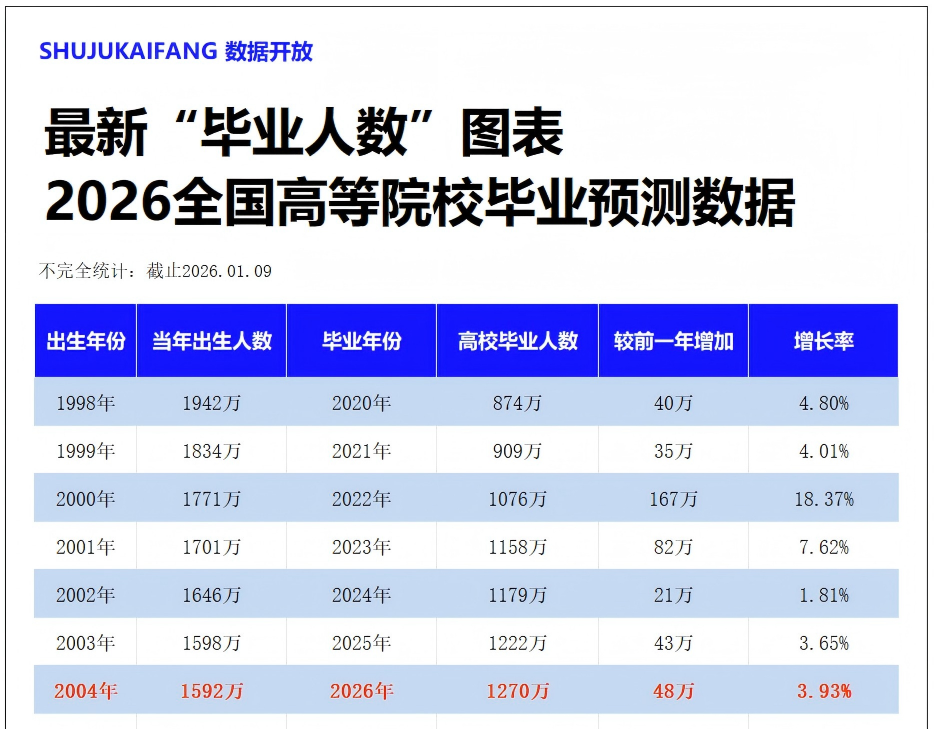Click the 2021年 graduation year cell
Image resolution: width=934 pixels, height=729 pixels.
362,451
